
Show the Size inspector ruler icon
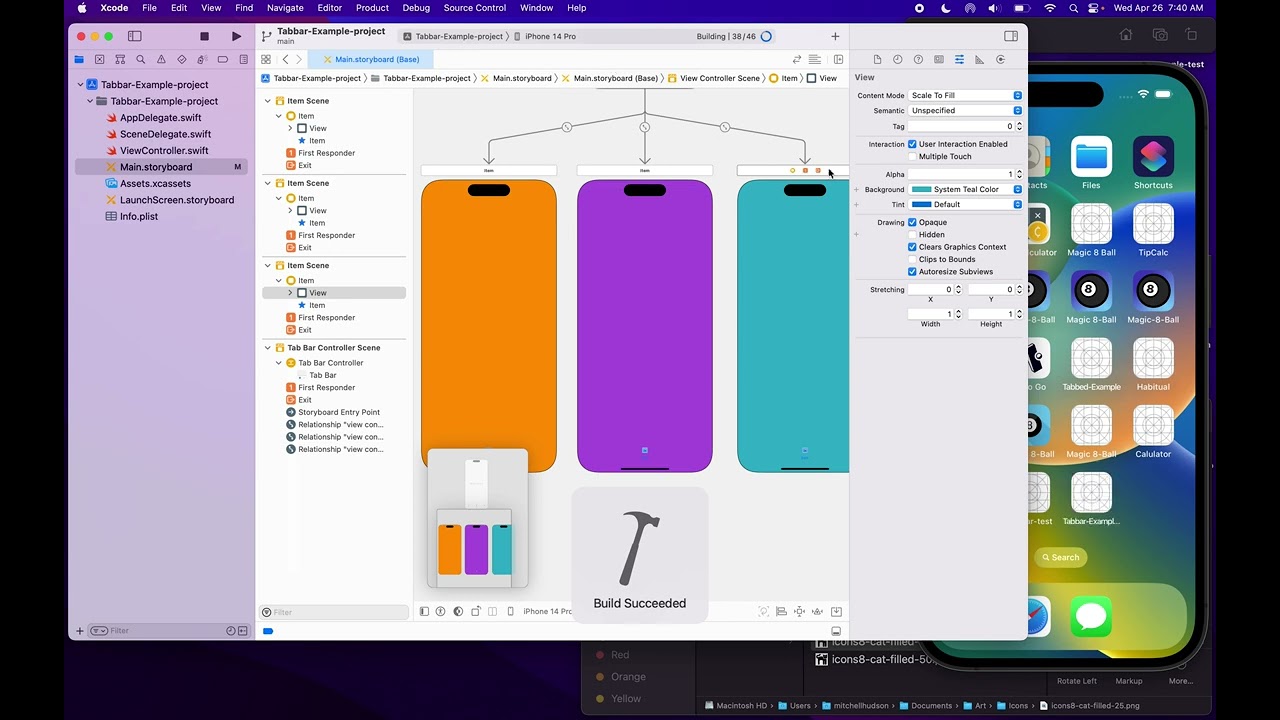tap(979, 60)
